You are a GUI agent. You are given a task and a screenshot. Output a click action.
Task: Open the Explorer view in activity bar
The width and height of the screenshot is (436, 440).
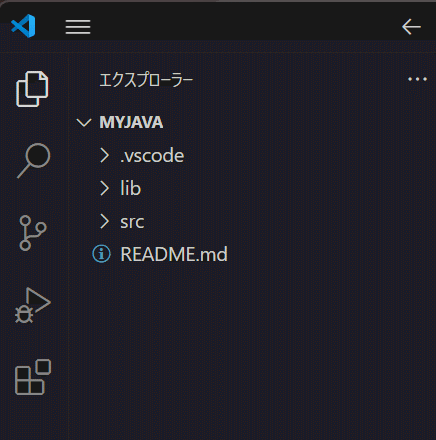[x=32, y=89]
